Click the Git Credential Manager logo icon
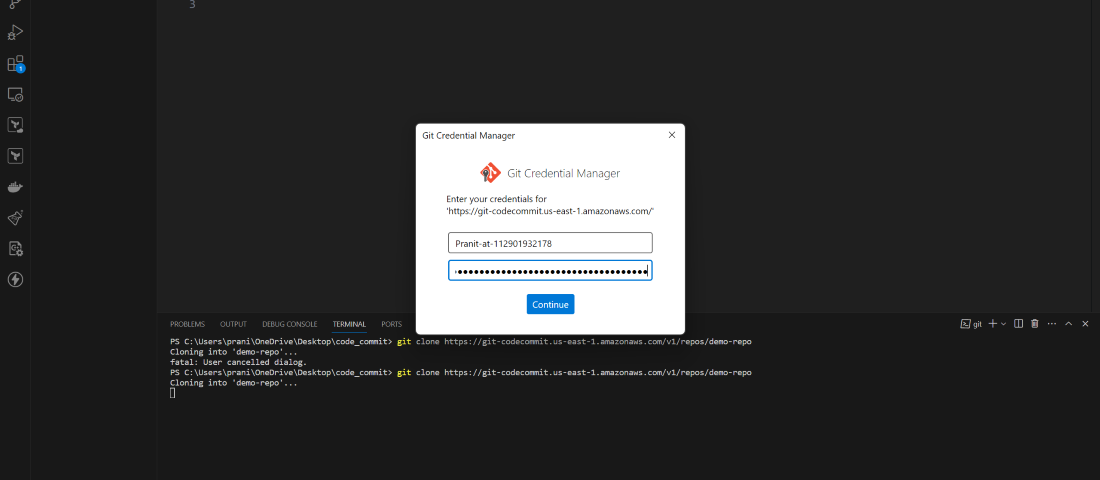This screenshot has width=1100, height=480. 490,173
